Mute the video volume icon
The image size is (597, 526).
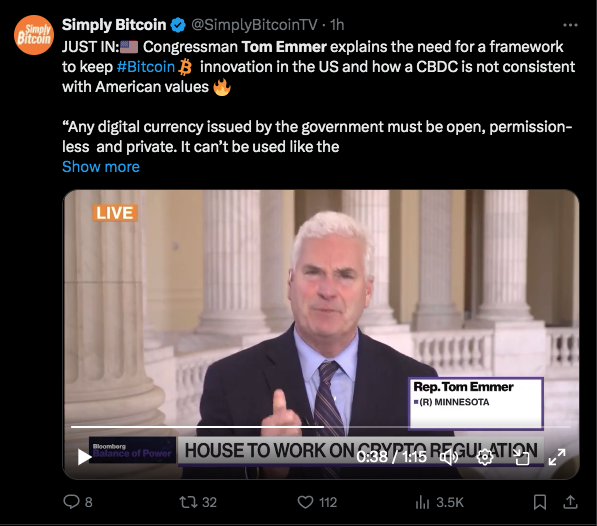[449, 457]
